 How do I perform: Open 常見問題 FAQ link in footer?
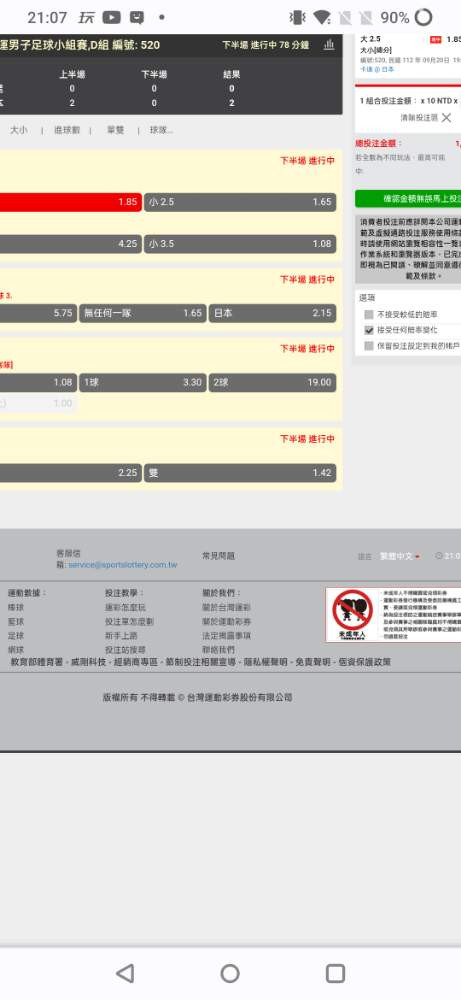tap(218, 556)
